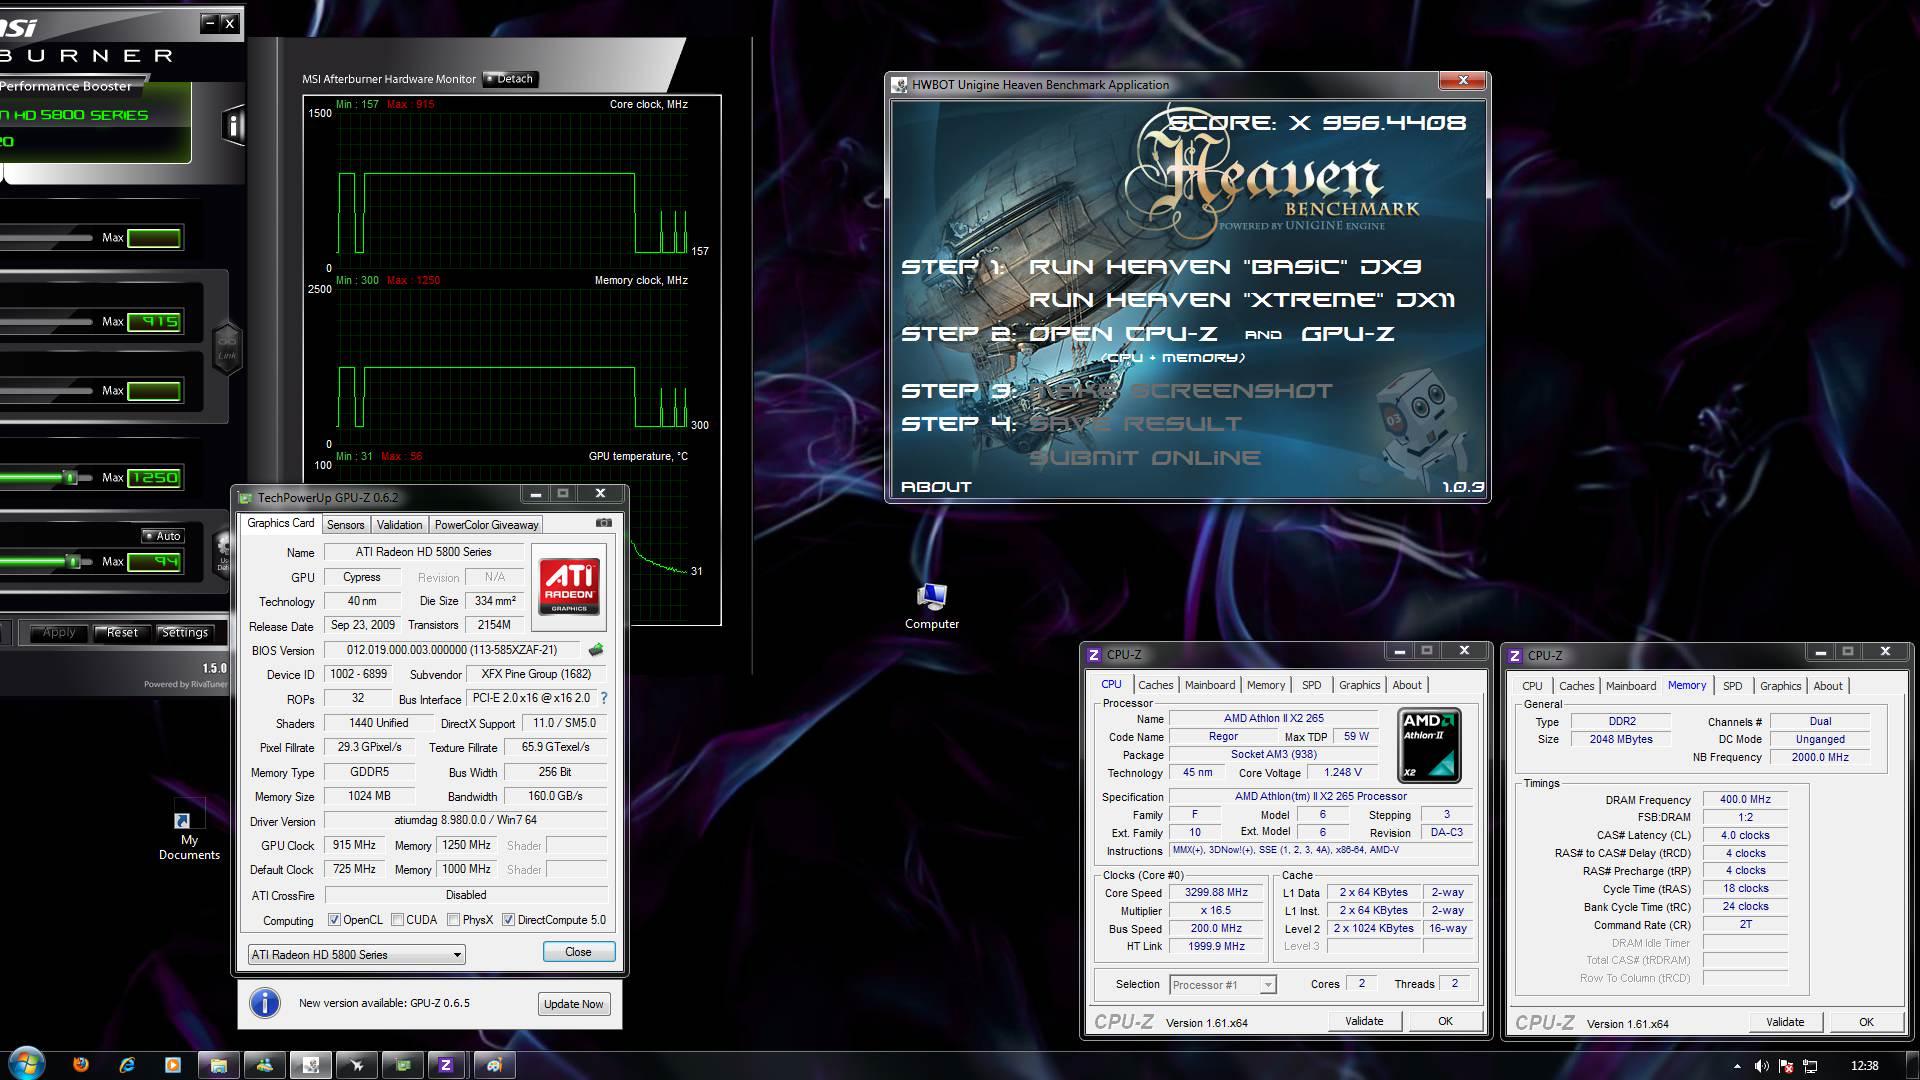Switch to the Validation tab in GPU-Z
This screenshot has width=1920, height=1080.
[x=400, y=525]
